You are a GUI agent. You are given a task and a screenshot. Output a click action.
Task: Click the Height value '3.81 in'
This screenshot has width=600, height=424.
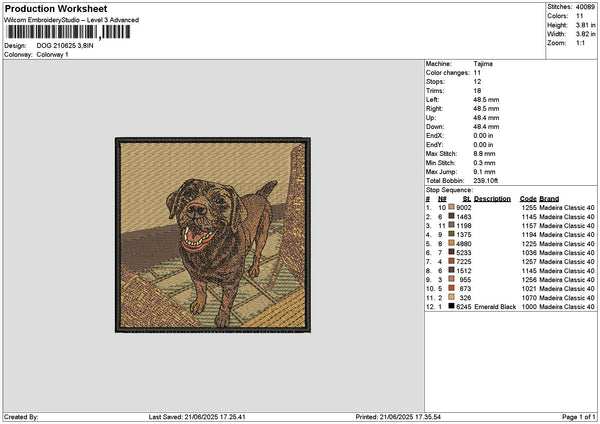click(x=585, y=25)
